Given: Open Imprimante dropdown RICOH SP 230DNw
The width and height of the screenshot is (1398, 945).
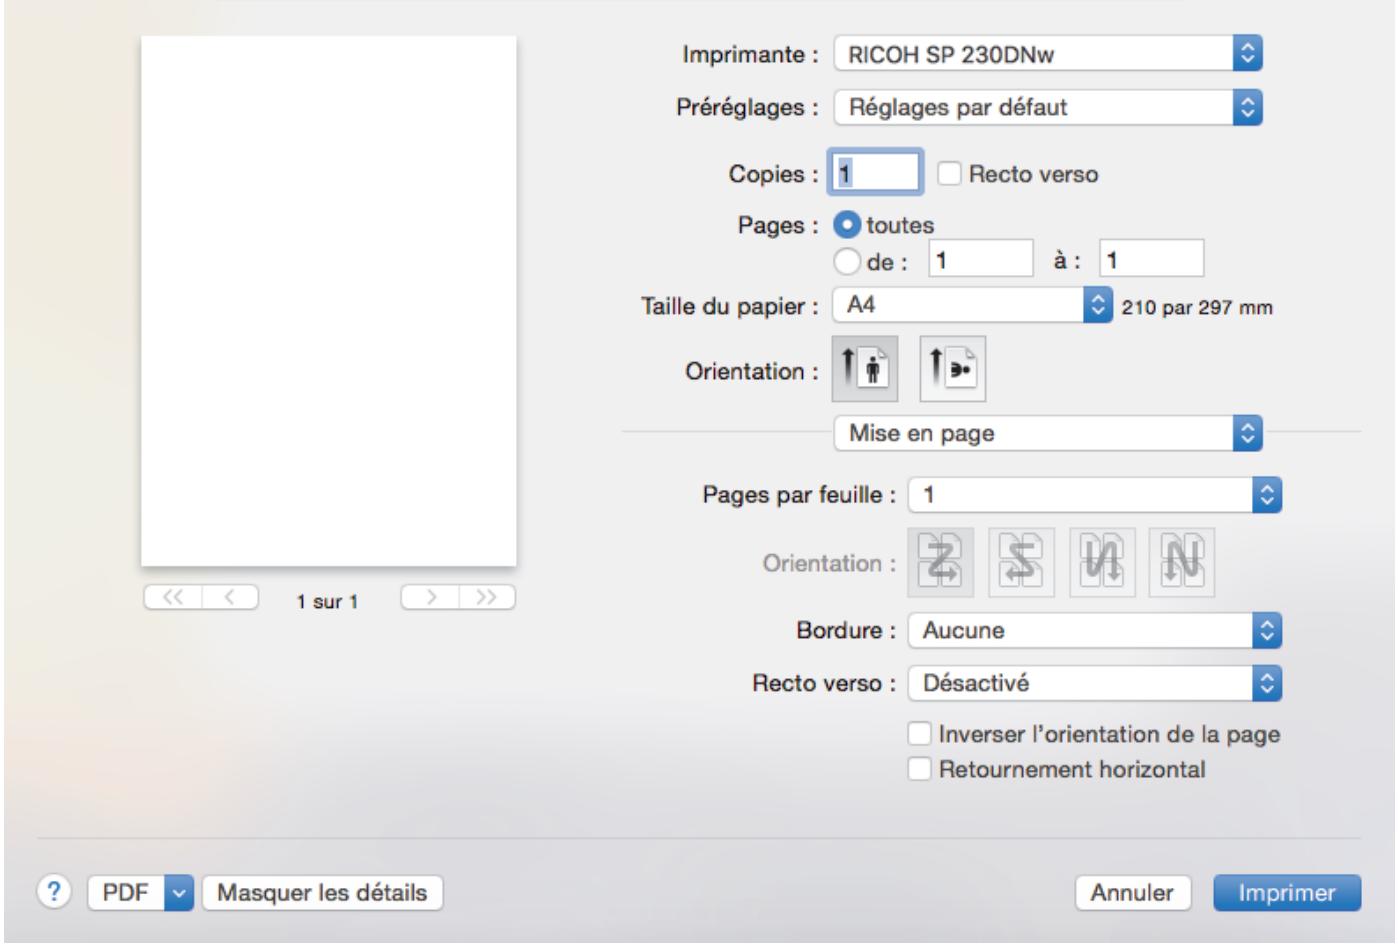Looking at the screenshot, I should click(1048, 54).
